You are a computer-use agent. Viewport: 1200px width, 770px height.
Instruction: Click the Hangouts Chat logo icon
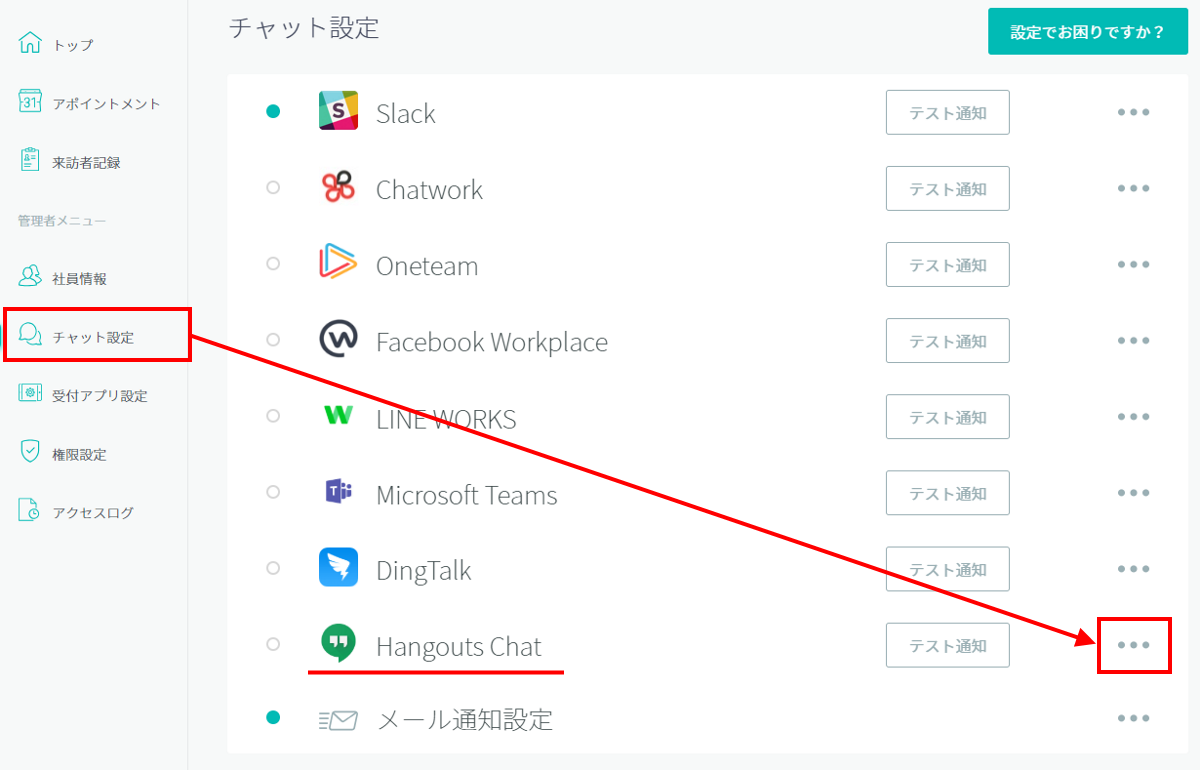tap(338, 644)
